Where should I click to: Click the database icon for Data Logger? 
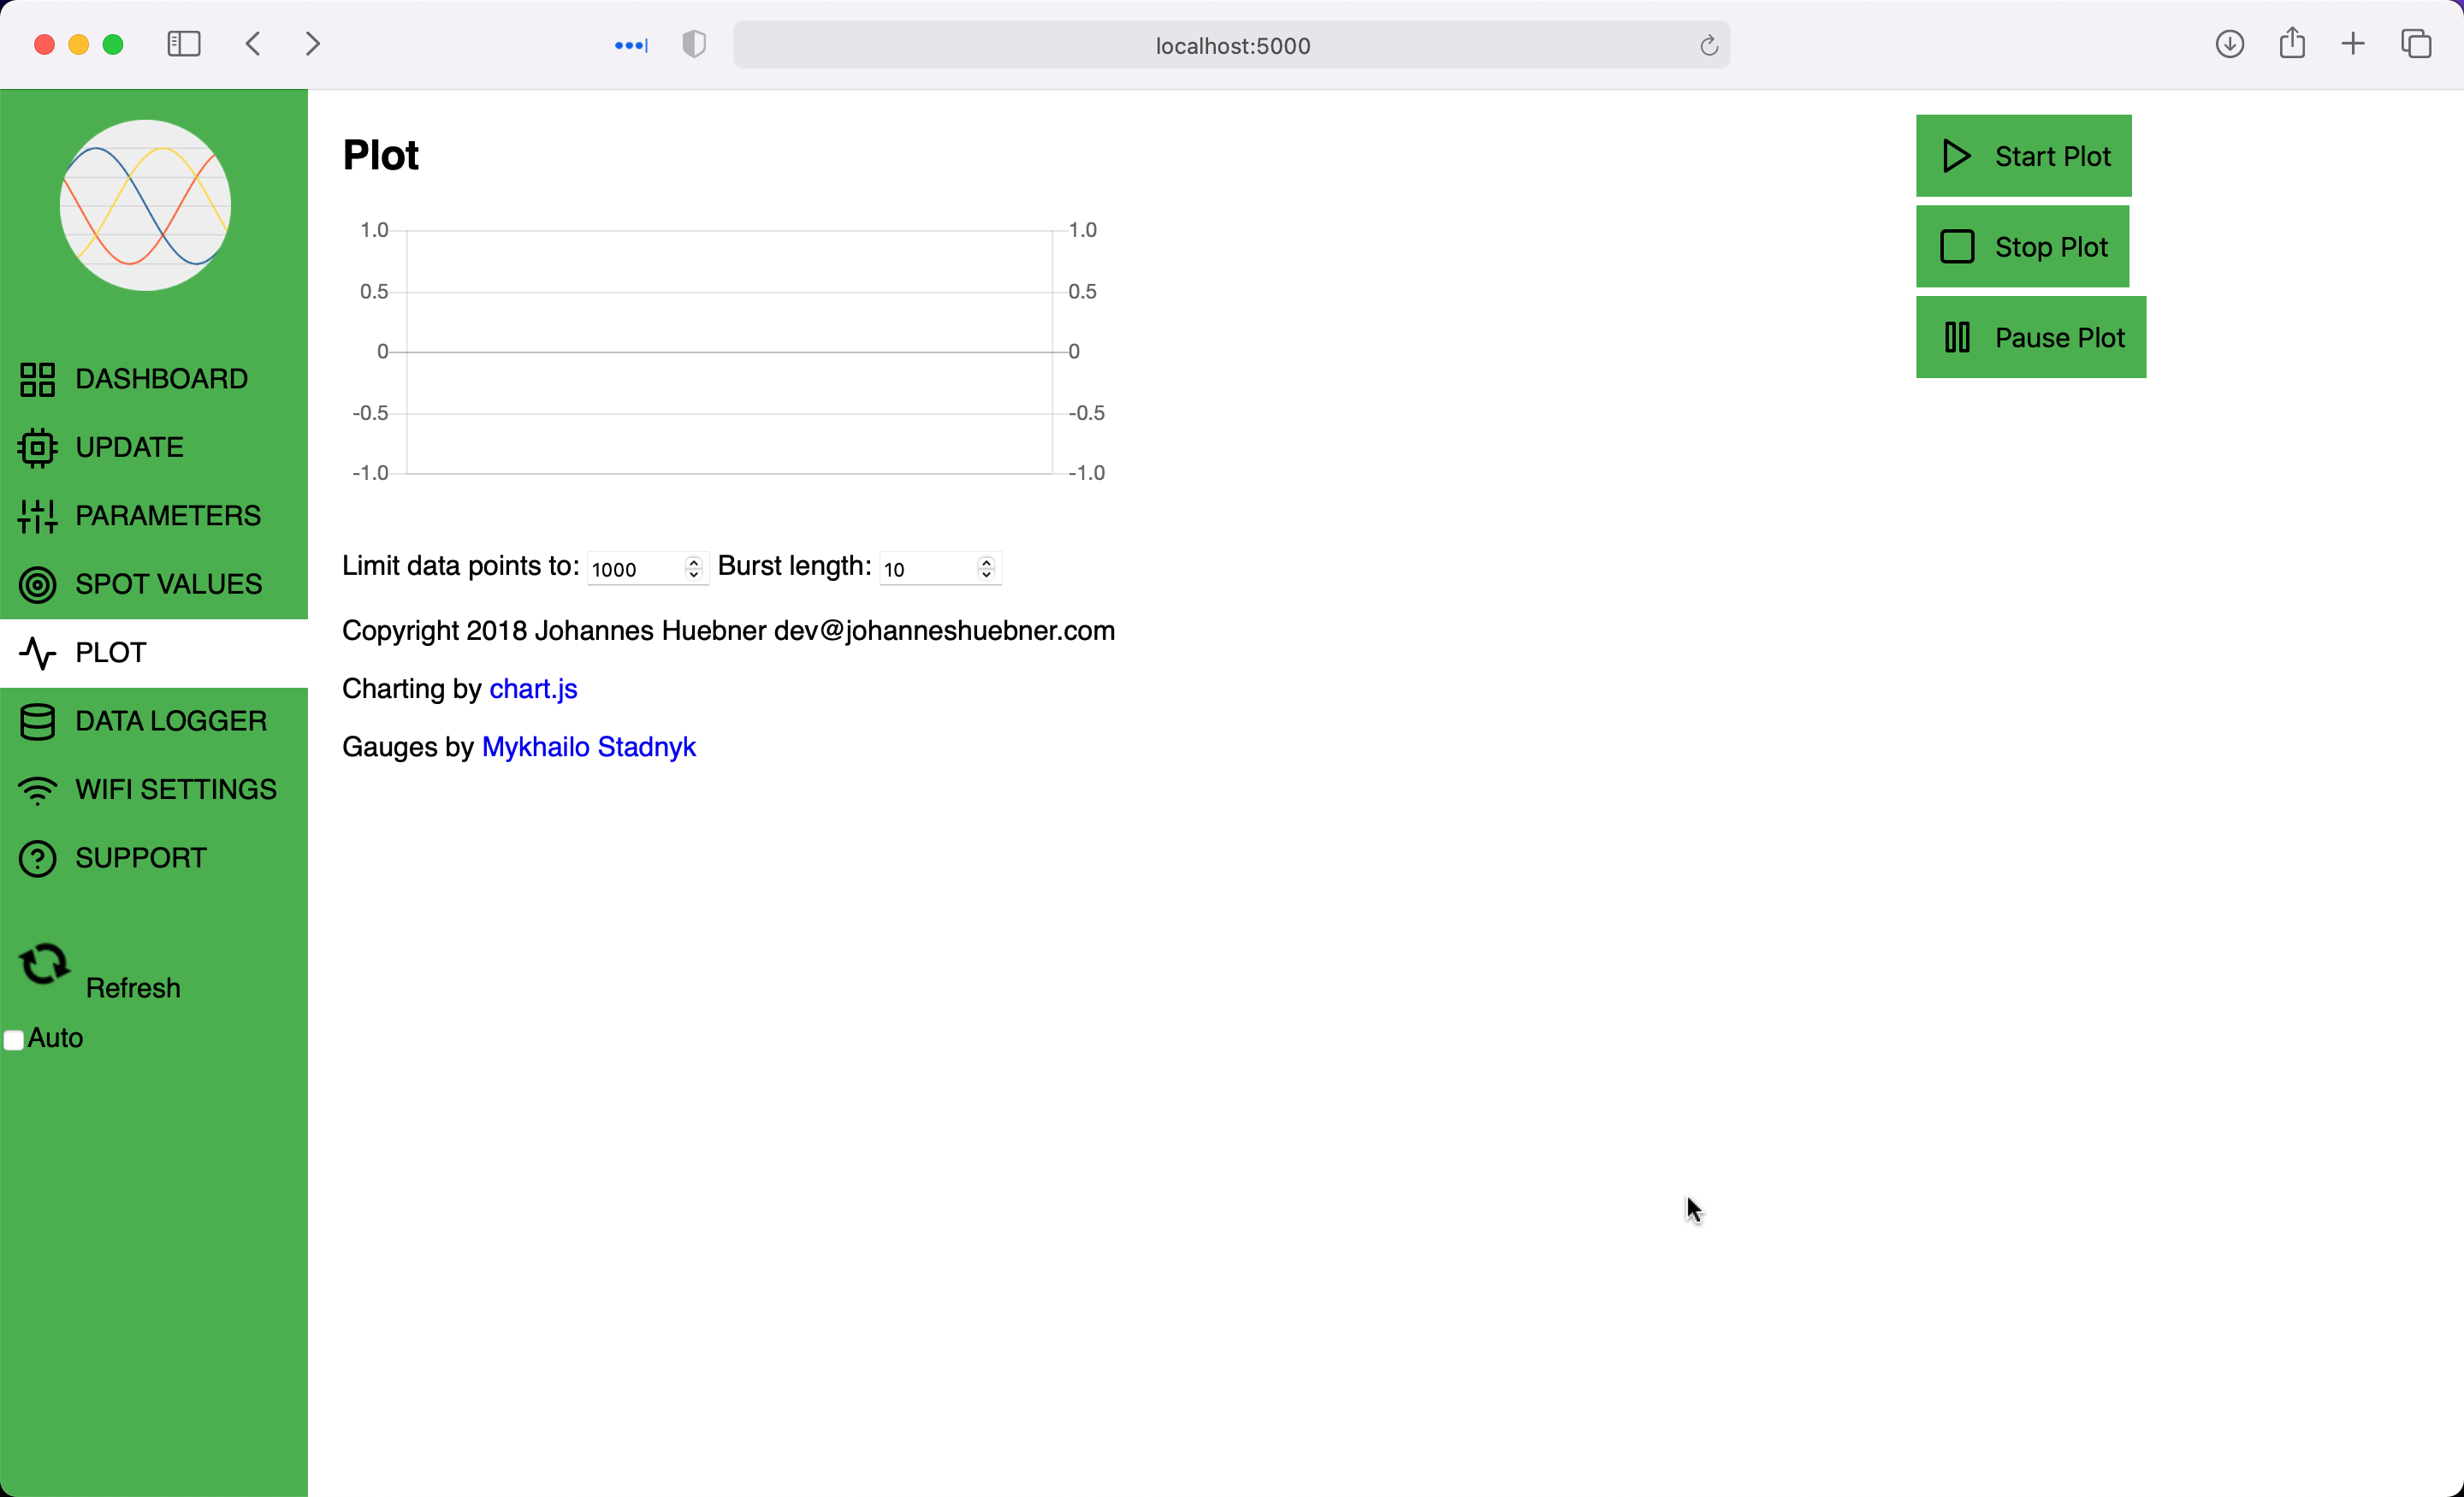pos(38,722)
